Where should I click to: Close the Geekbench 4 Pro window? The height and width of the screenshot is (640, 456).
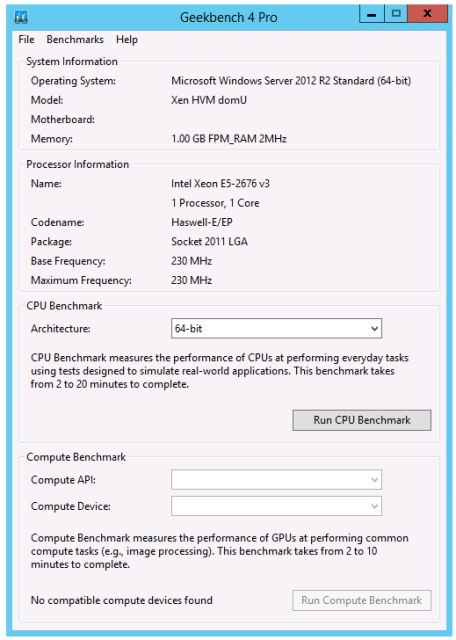[x=427, y=14]
